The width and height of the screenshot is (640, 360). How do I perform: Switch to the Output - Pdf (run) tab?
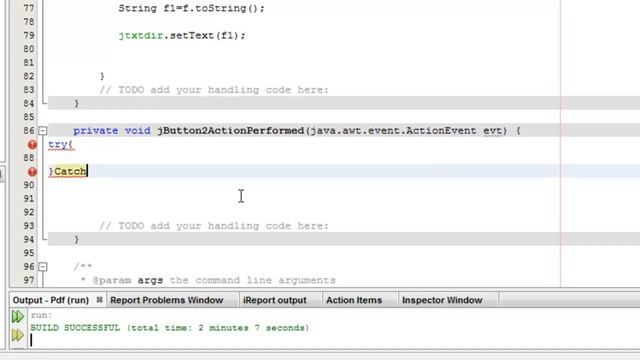pos(51,300)
